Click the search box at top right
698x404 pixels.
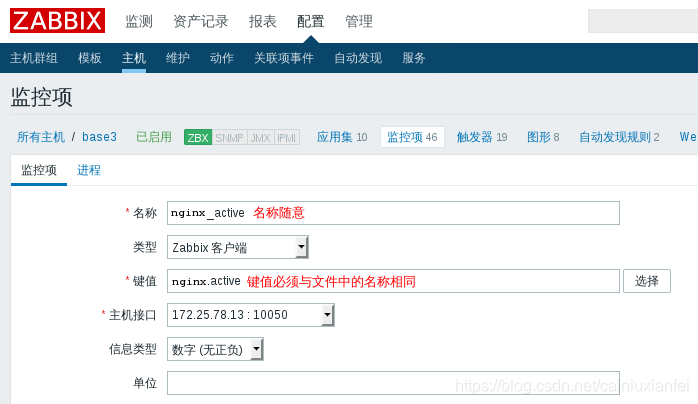coord(643,21)
